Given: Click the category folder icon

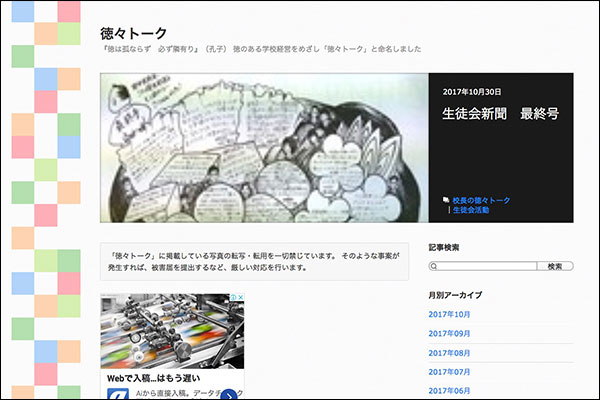Looking at the screenshot, I should 446,200.
